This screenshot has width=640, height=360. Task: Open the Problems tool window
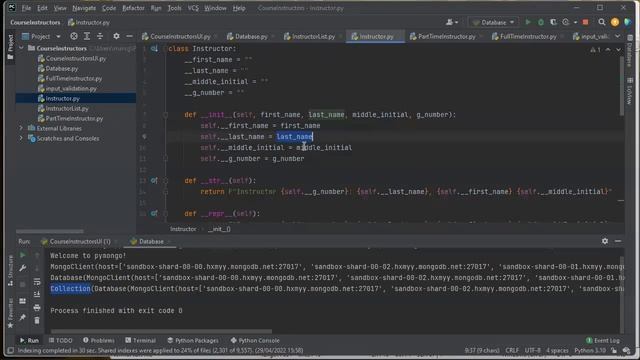coord(98,340)
